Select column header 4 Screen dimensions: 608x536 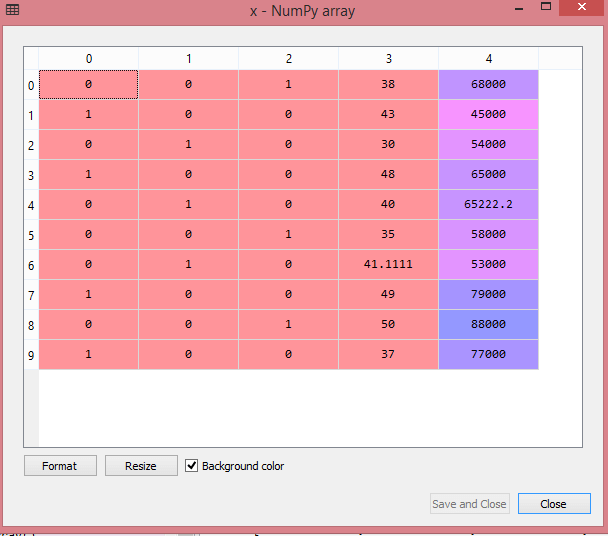click(x=488, y=59)
